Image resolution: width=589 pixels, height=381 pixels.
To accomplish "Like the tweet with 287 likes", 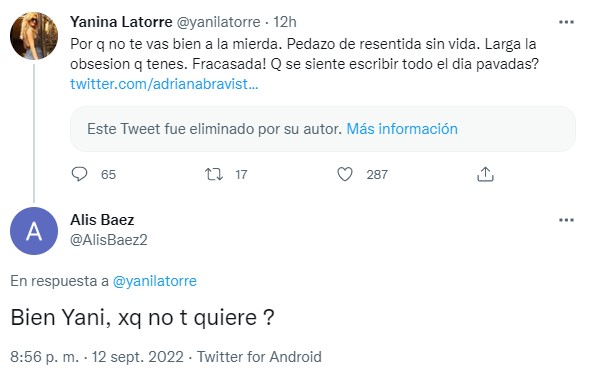I will [345, 174].
